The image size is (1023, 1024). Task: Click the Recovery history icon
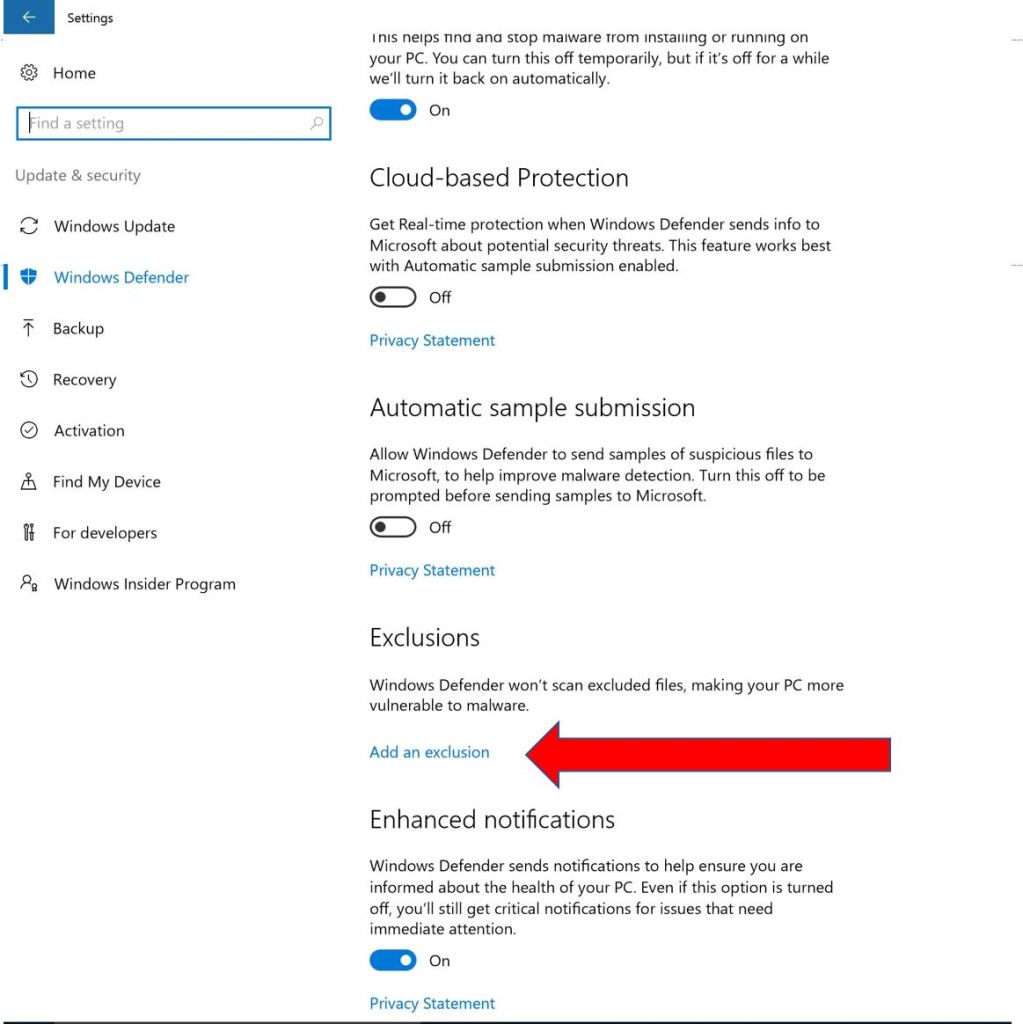pyautogui.click(x=29, y=379)
